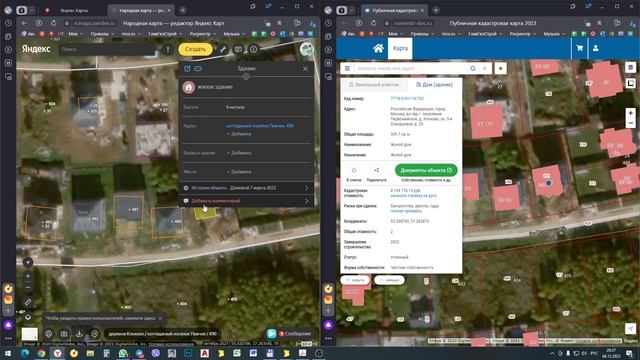This screenshot has width=640, height=360.
Task: Open the layers icon on Yandex map
Action: (28, 317)
